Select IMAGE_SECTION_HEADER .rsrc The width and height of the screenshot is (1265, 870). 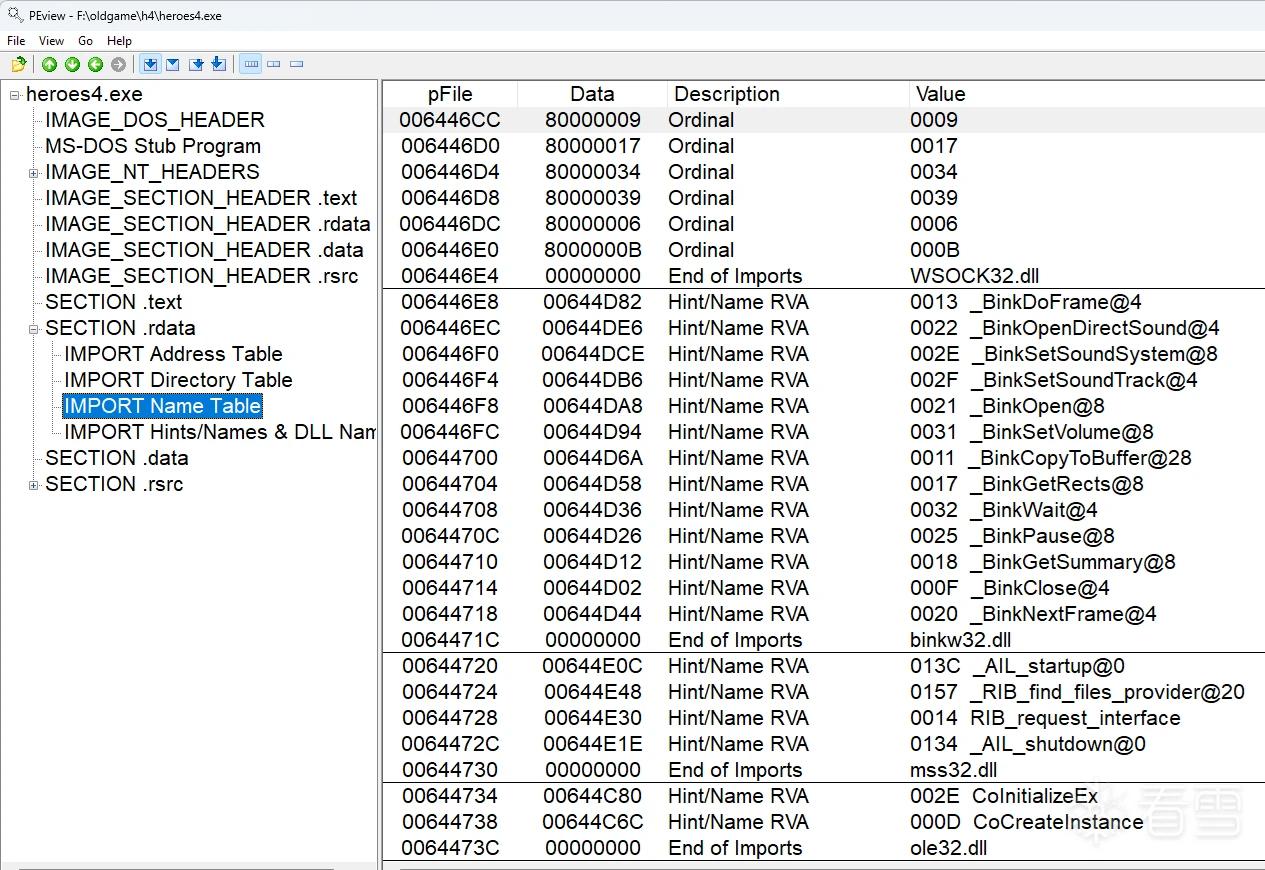pyautogui.click(x=201, y=276)
